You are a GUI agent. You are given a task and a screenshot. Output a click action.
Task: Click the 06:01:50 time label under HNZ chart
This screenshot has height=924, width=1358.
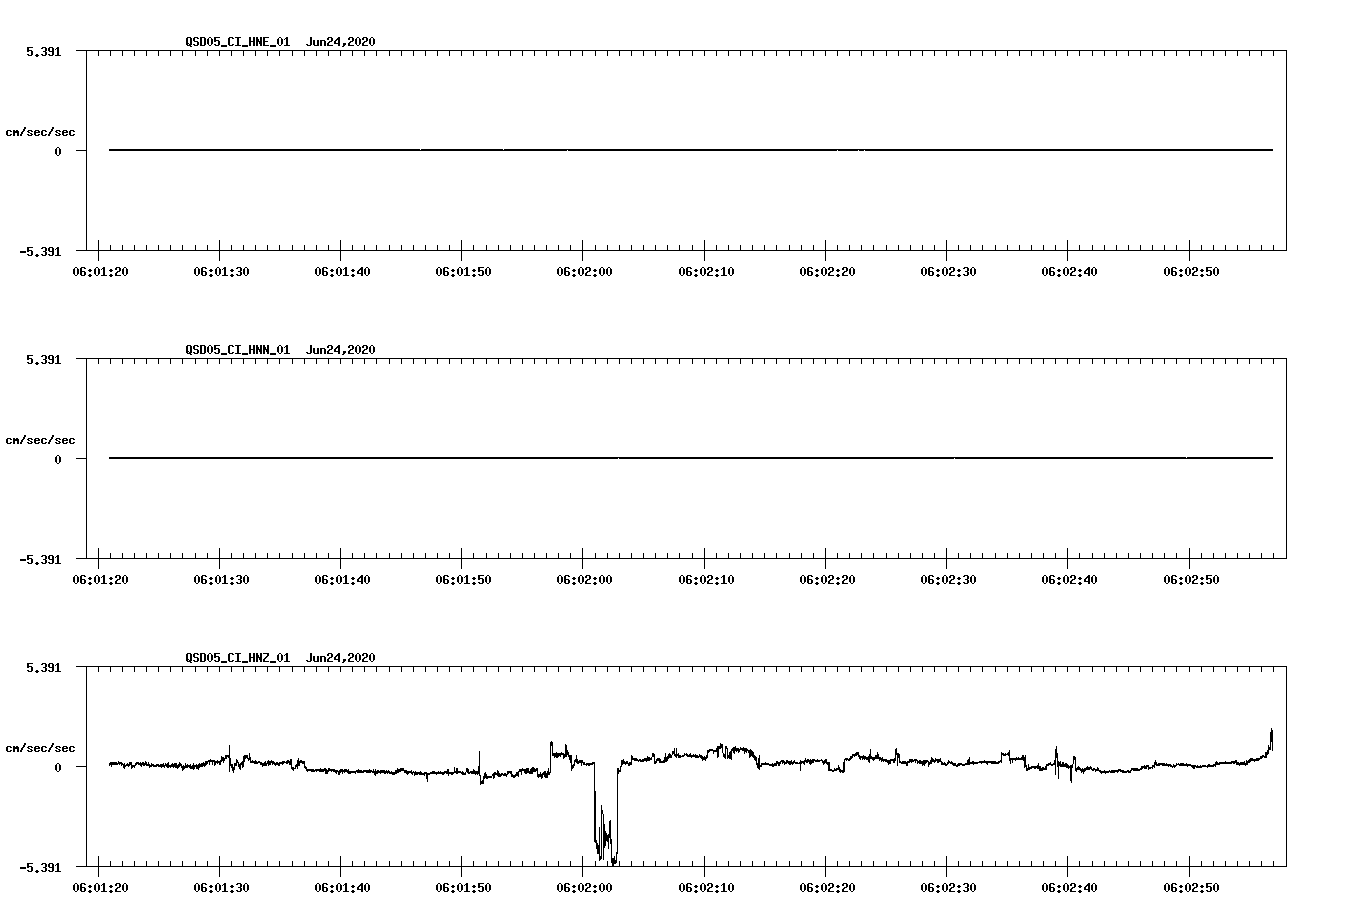pos(463,888)
